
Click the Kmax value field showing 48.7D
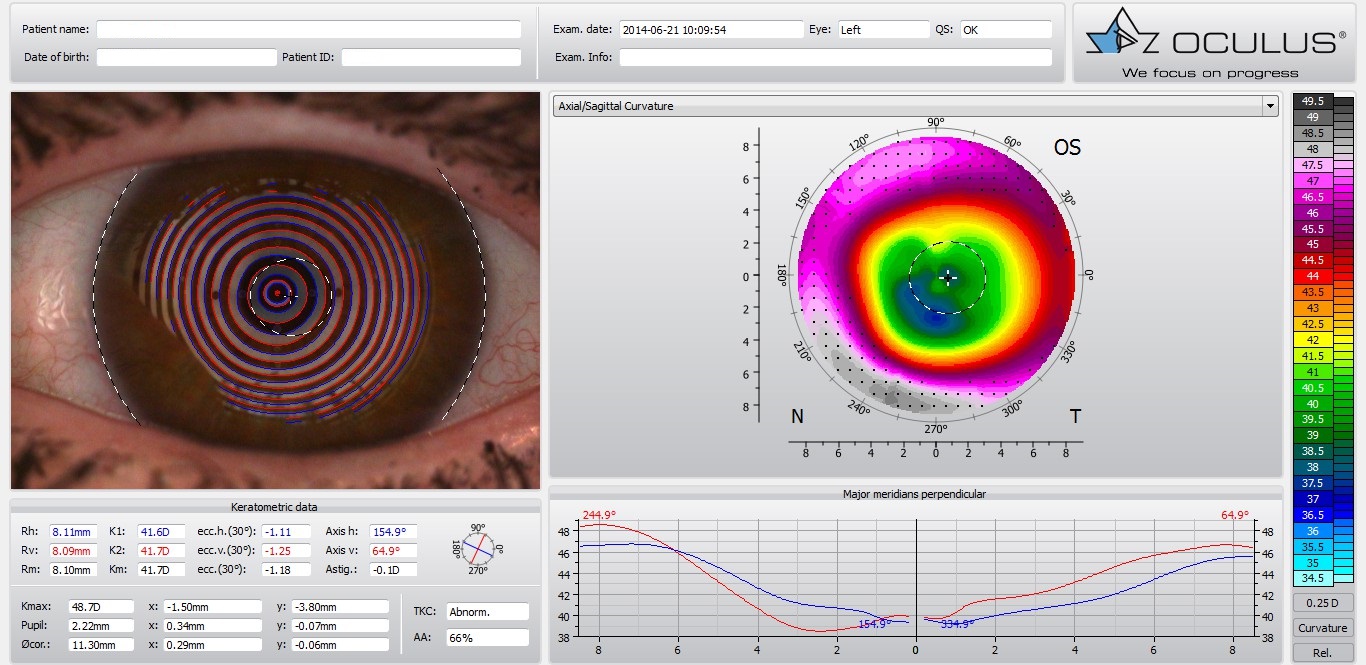[100, 606]
